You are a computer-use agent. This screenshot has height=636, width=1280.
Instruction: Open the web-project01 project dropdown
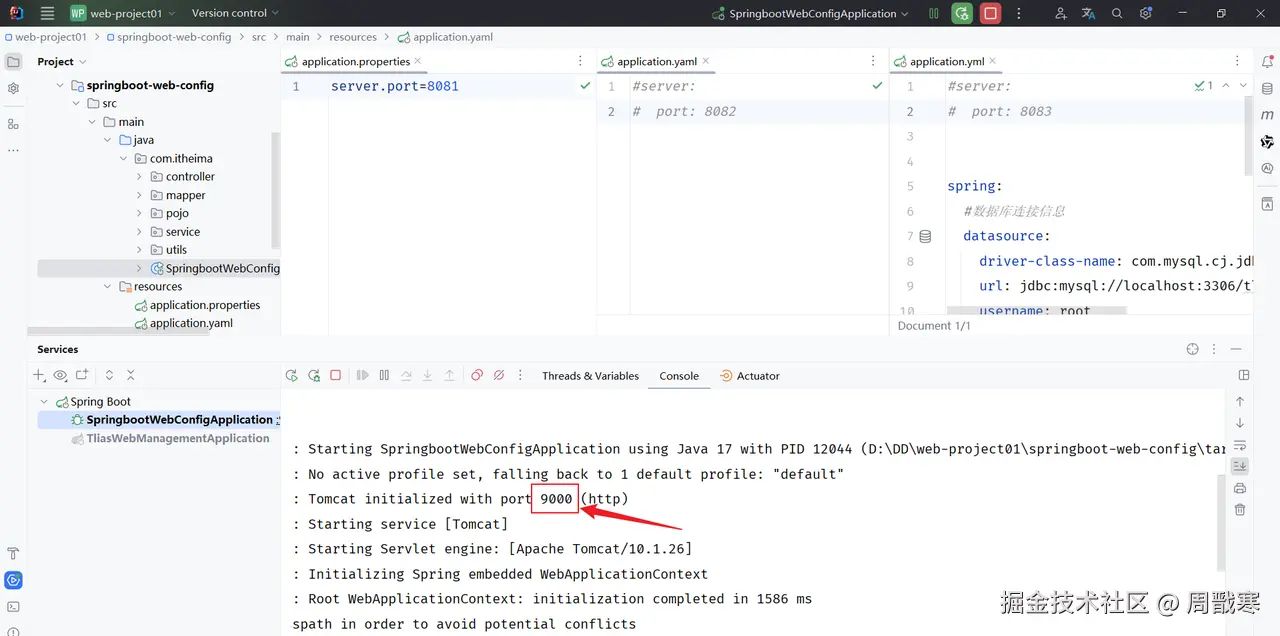122,13
